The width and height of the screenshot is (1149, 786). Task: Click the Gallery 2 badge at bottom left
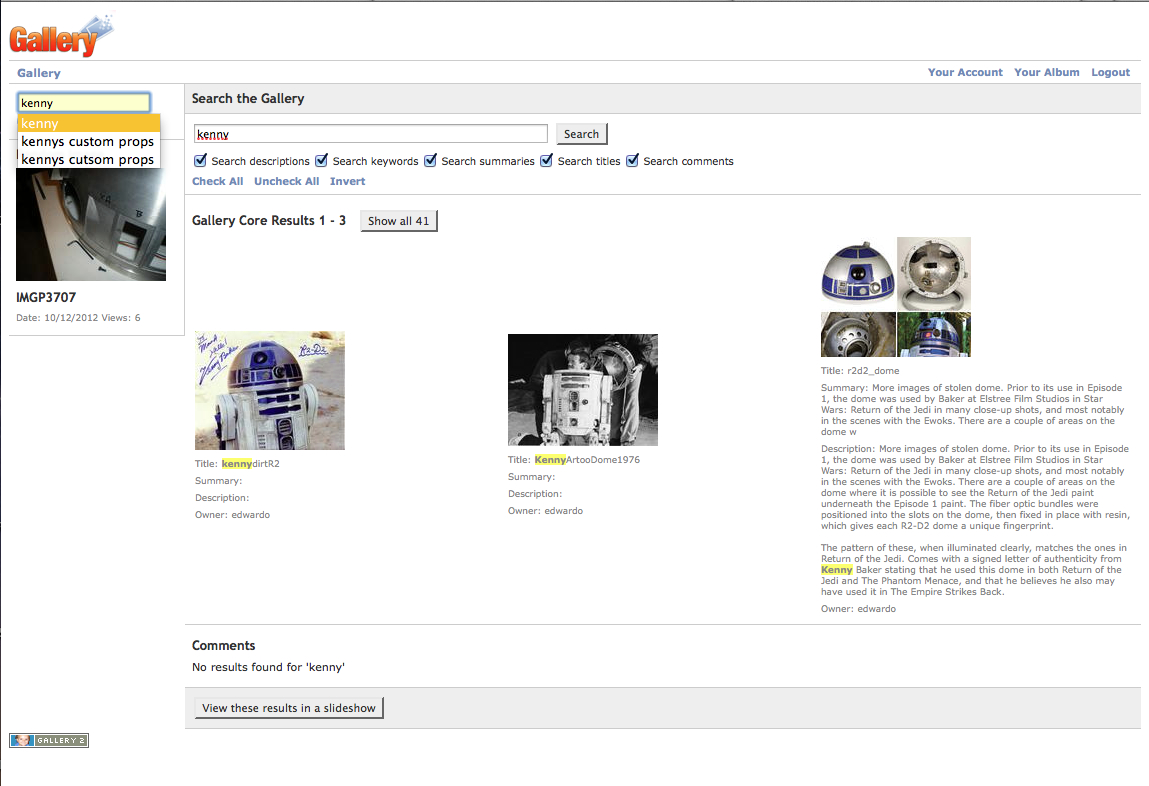coord(49,741)
